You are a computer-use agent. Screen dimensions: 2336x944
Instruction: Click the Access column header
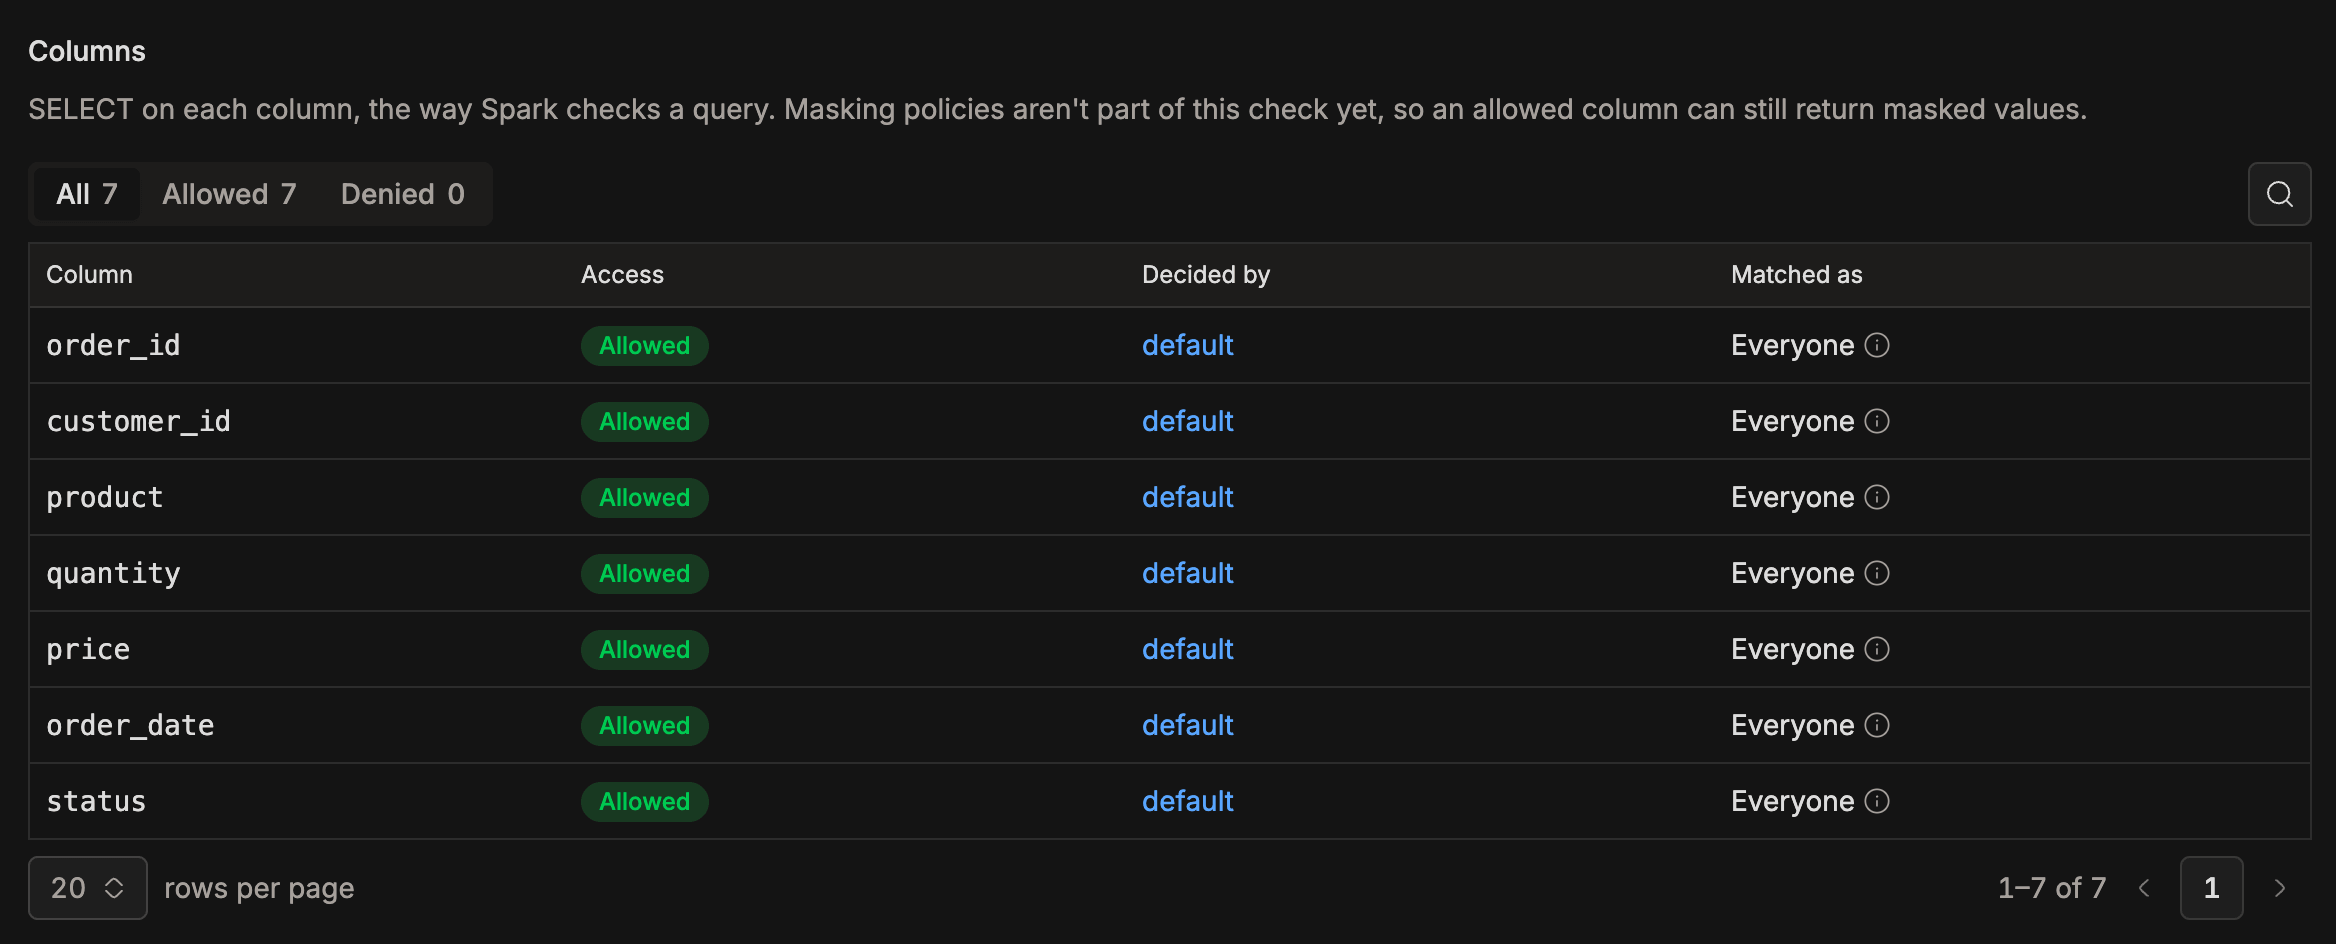pos(622,275)
